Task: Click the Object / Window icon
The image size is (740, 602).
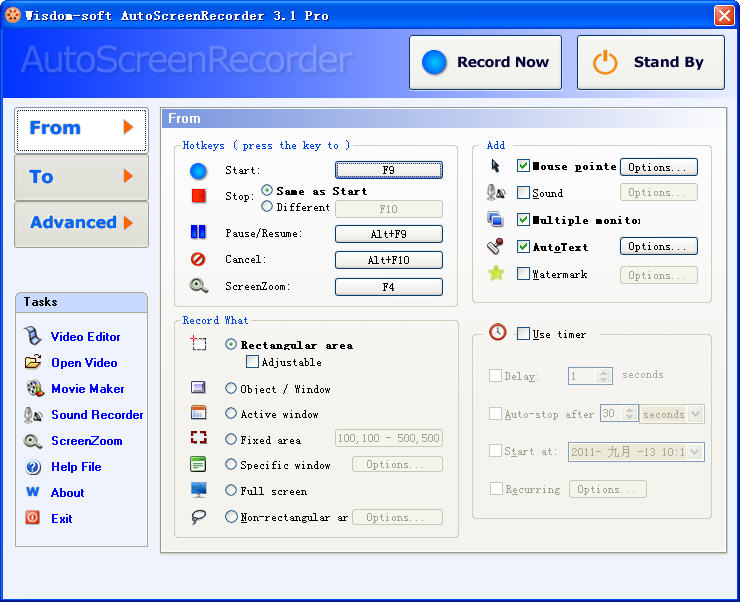Action: [x=198, y=387]
